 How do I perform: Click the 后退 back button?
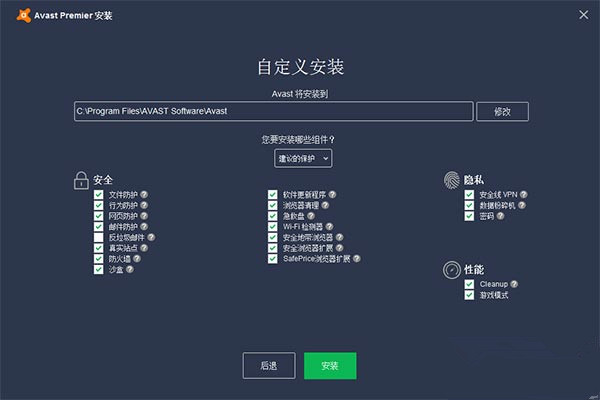(x=269, y=366)
